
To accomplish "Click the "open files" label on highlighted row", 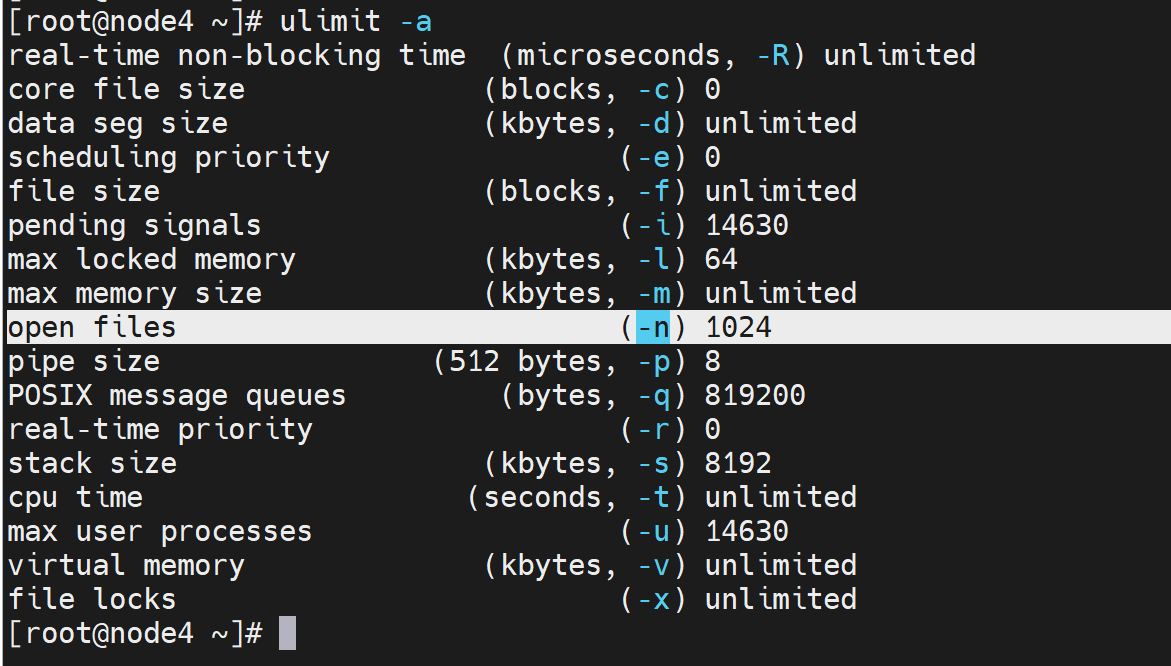I will [92, 327].
